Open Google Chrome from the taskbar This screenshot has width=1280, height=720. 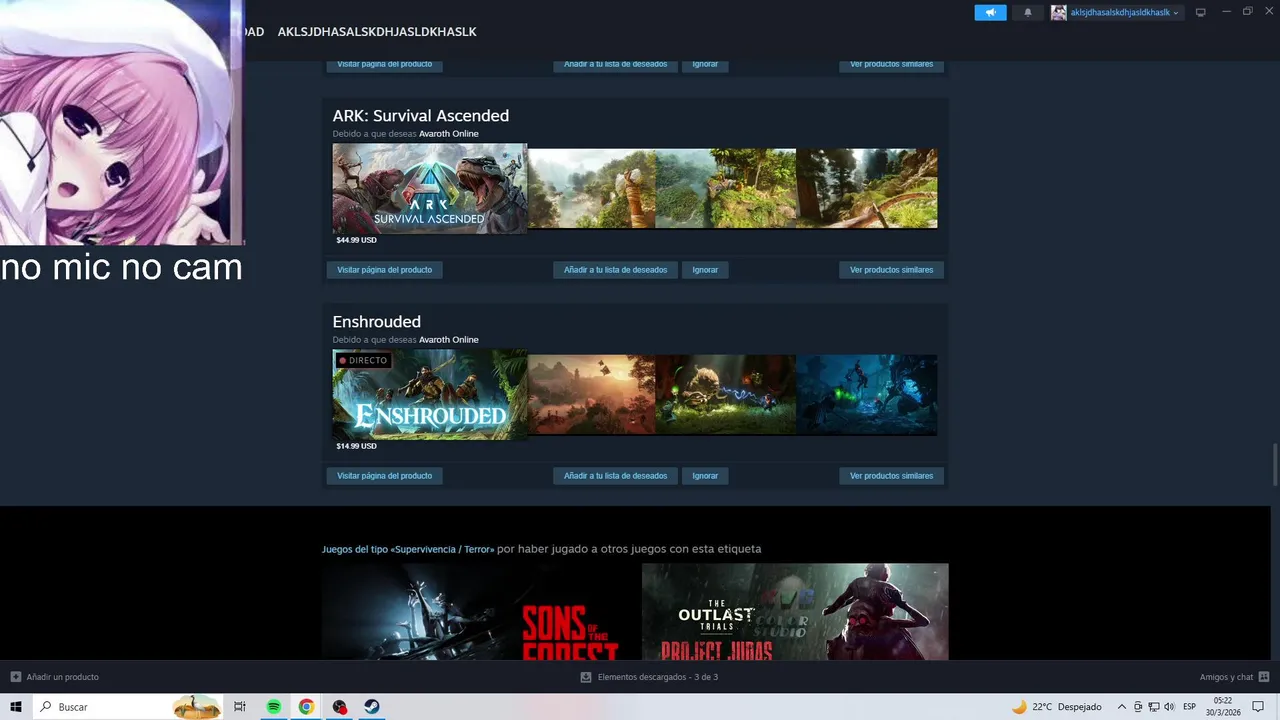coord(306,707)
